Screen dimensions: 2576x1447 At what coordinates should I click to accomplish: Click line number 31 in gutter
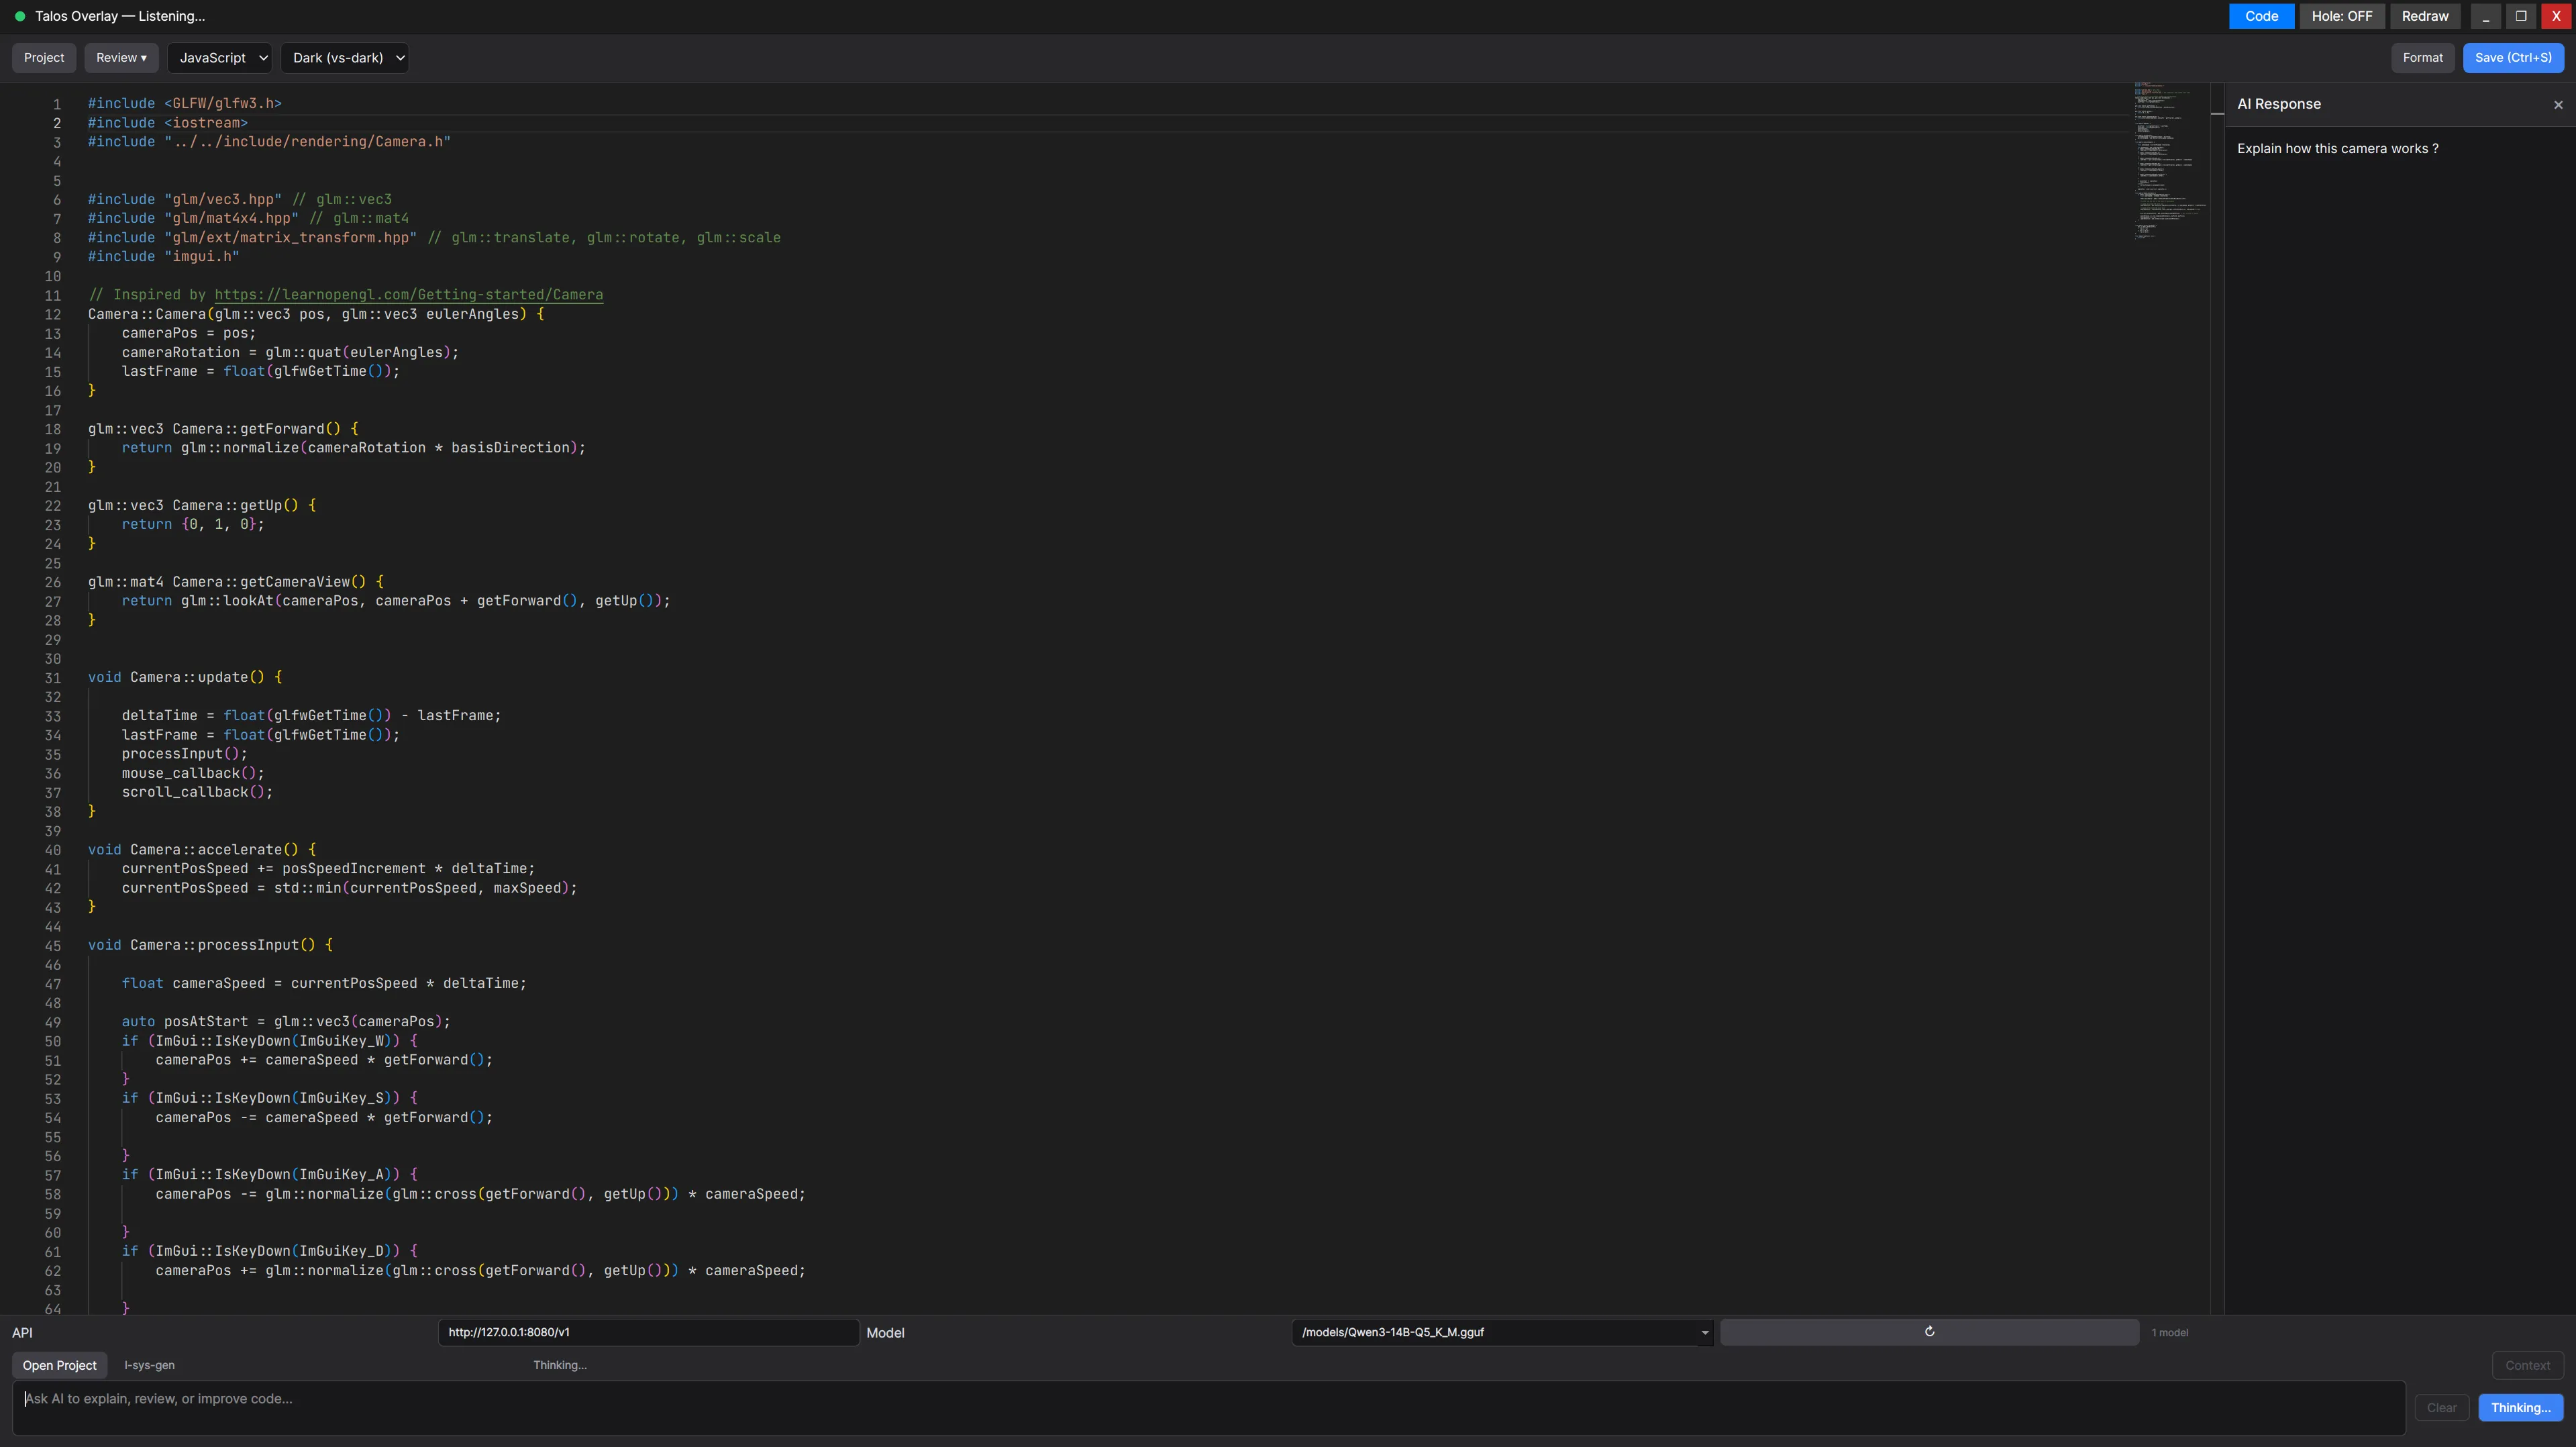(52, 678)
